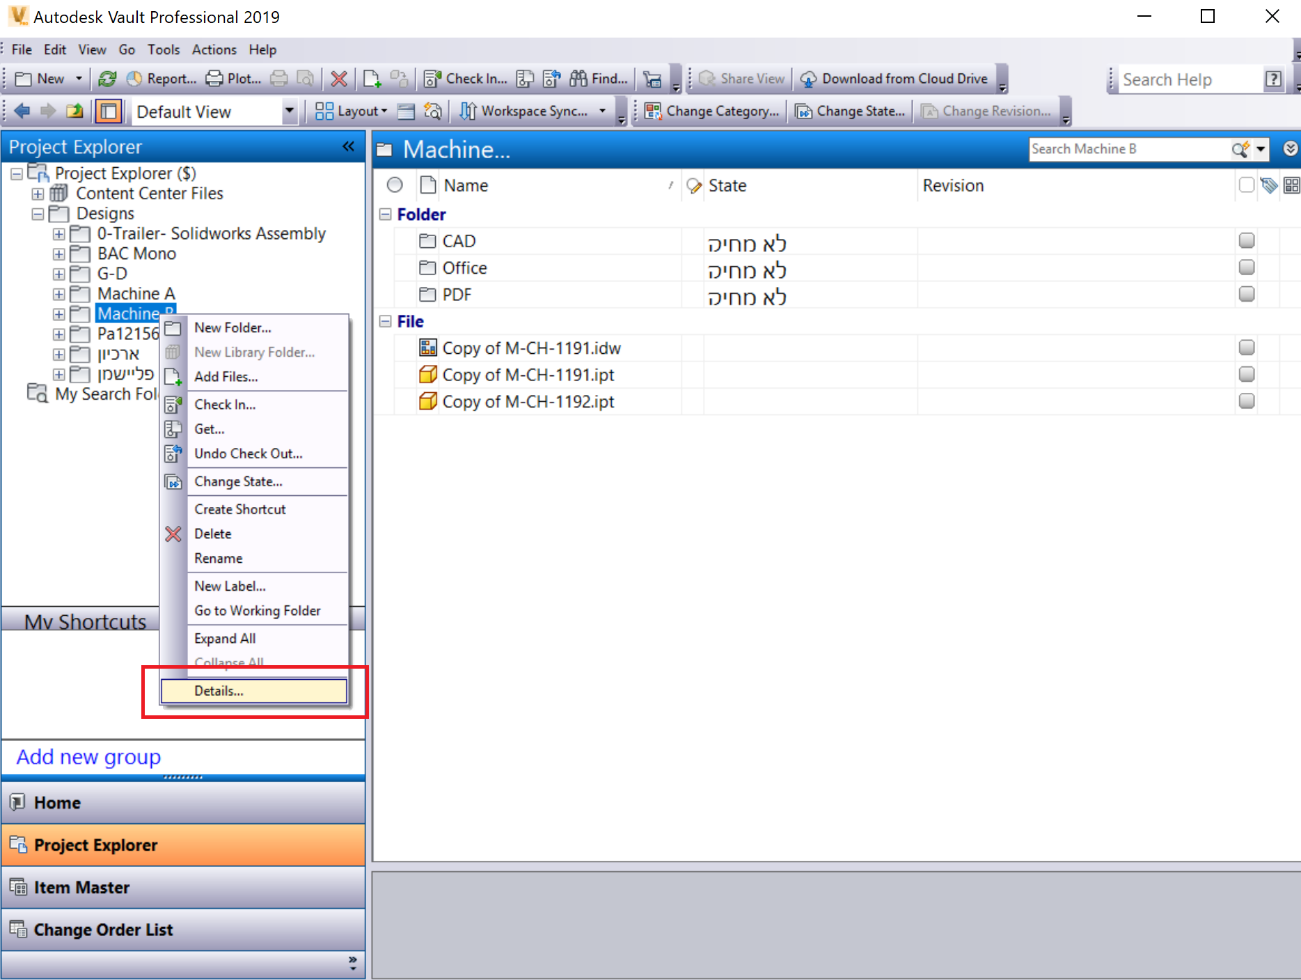Open the Default View dropdown

(x=289, y=111)
